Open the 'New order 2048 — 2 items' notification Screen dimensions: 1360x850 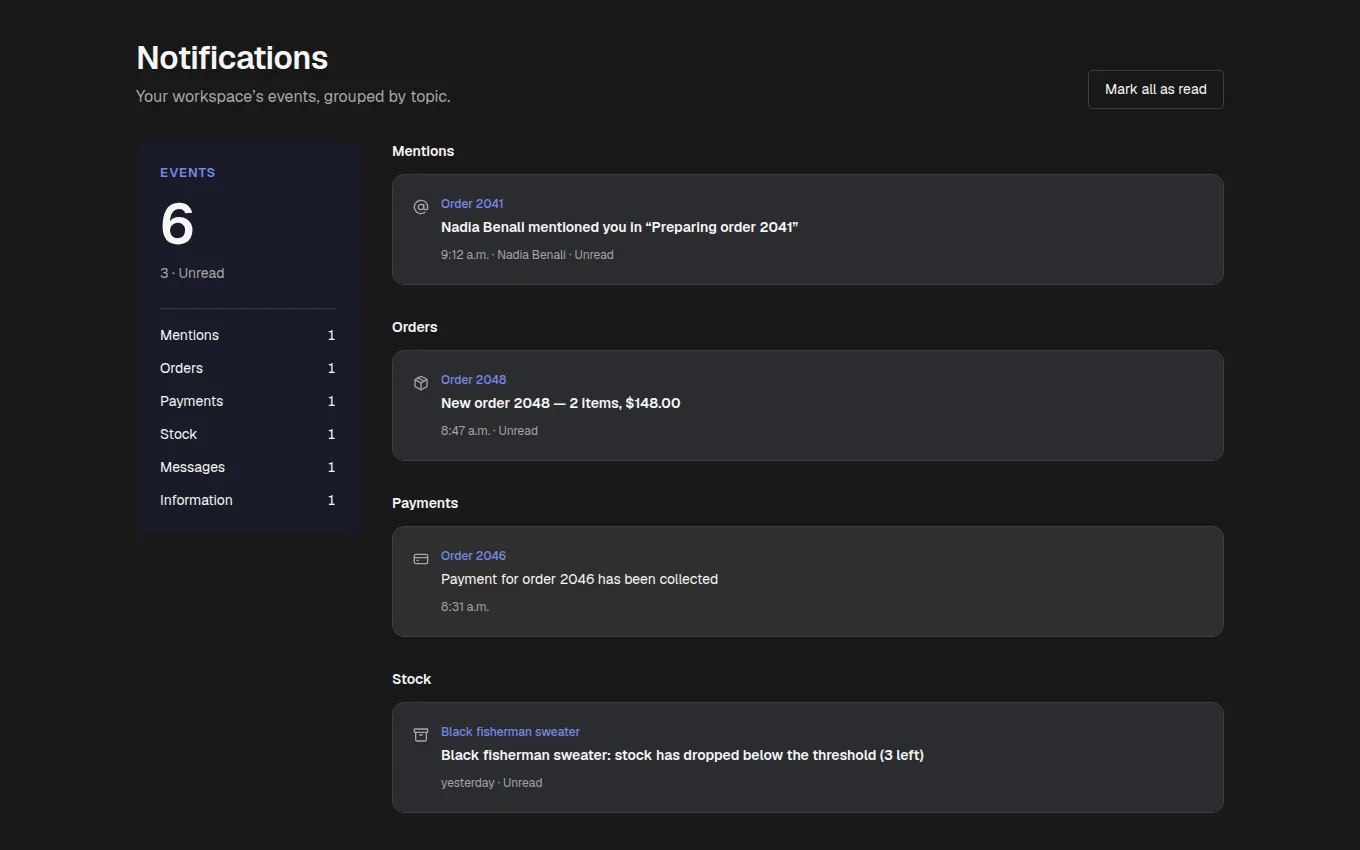560,403
